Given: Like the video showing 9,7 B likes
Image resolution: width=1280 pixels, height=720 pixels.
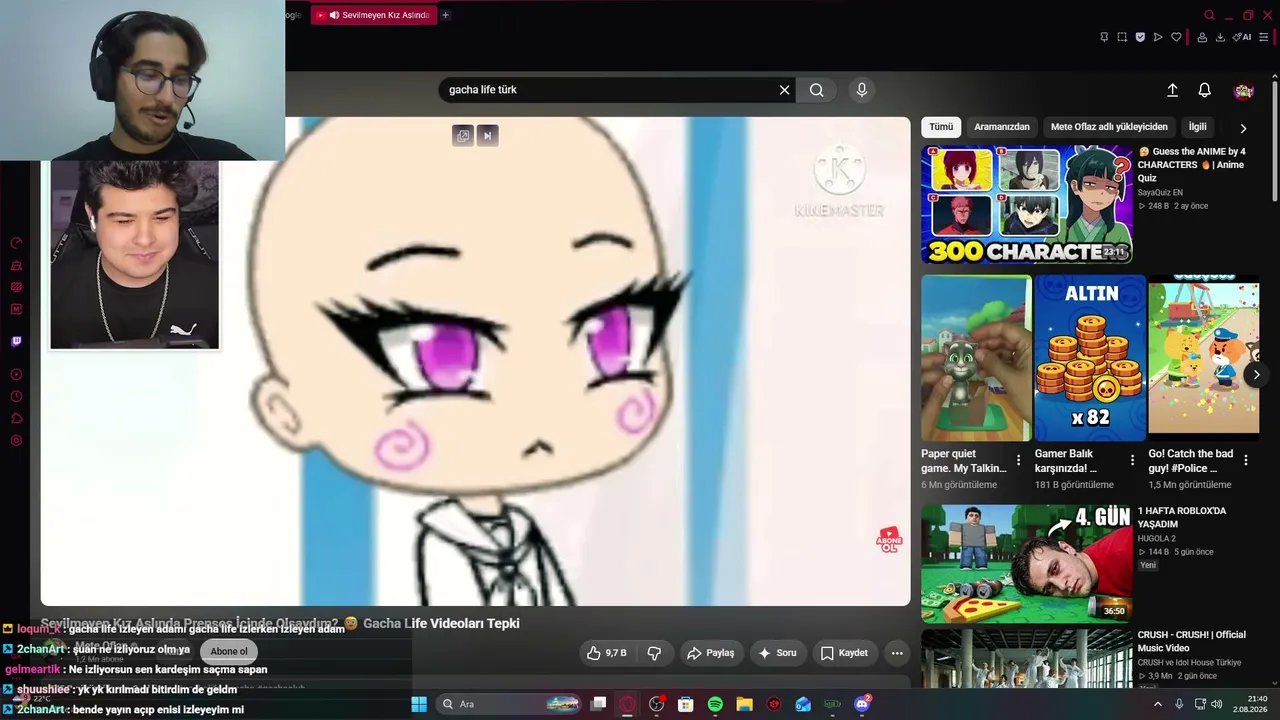Looking at the screenshot, I should pos(606,653).
